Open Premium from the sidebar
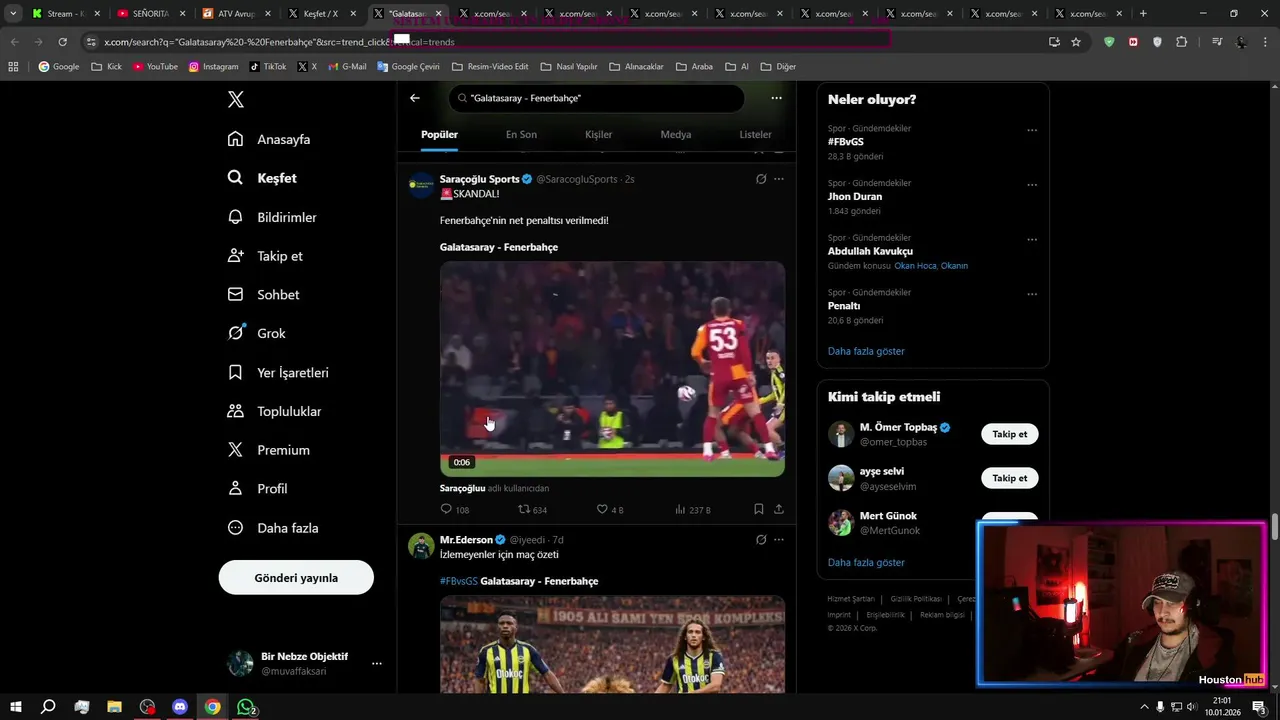1280x720 pixels. [268, 450]
